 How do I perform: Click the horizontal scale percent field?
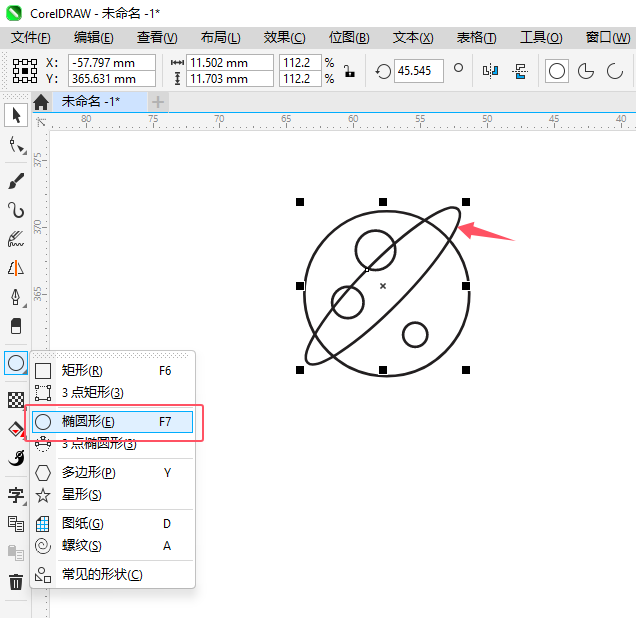click(x=300, y=63)
